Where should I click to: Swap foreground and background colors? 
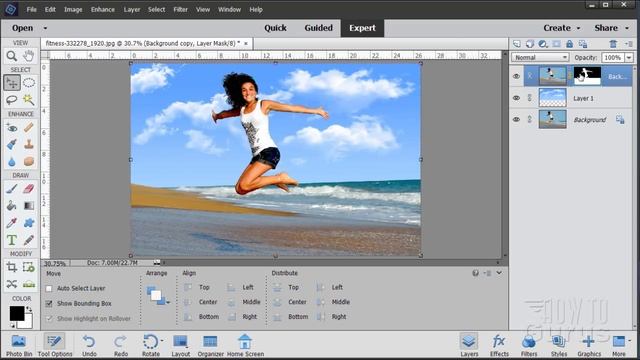tap(29, 309)
